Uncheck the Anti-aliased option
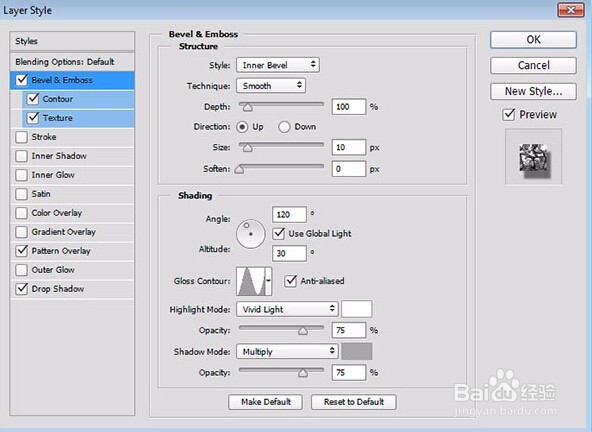The height and width of the screenshot is (432, 592). (x=290, y=281)
